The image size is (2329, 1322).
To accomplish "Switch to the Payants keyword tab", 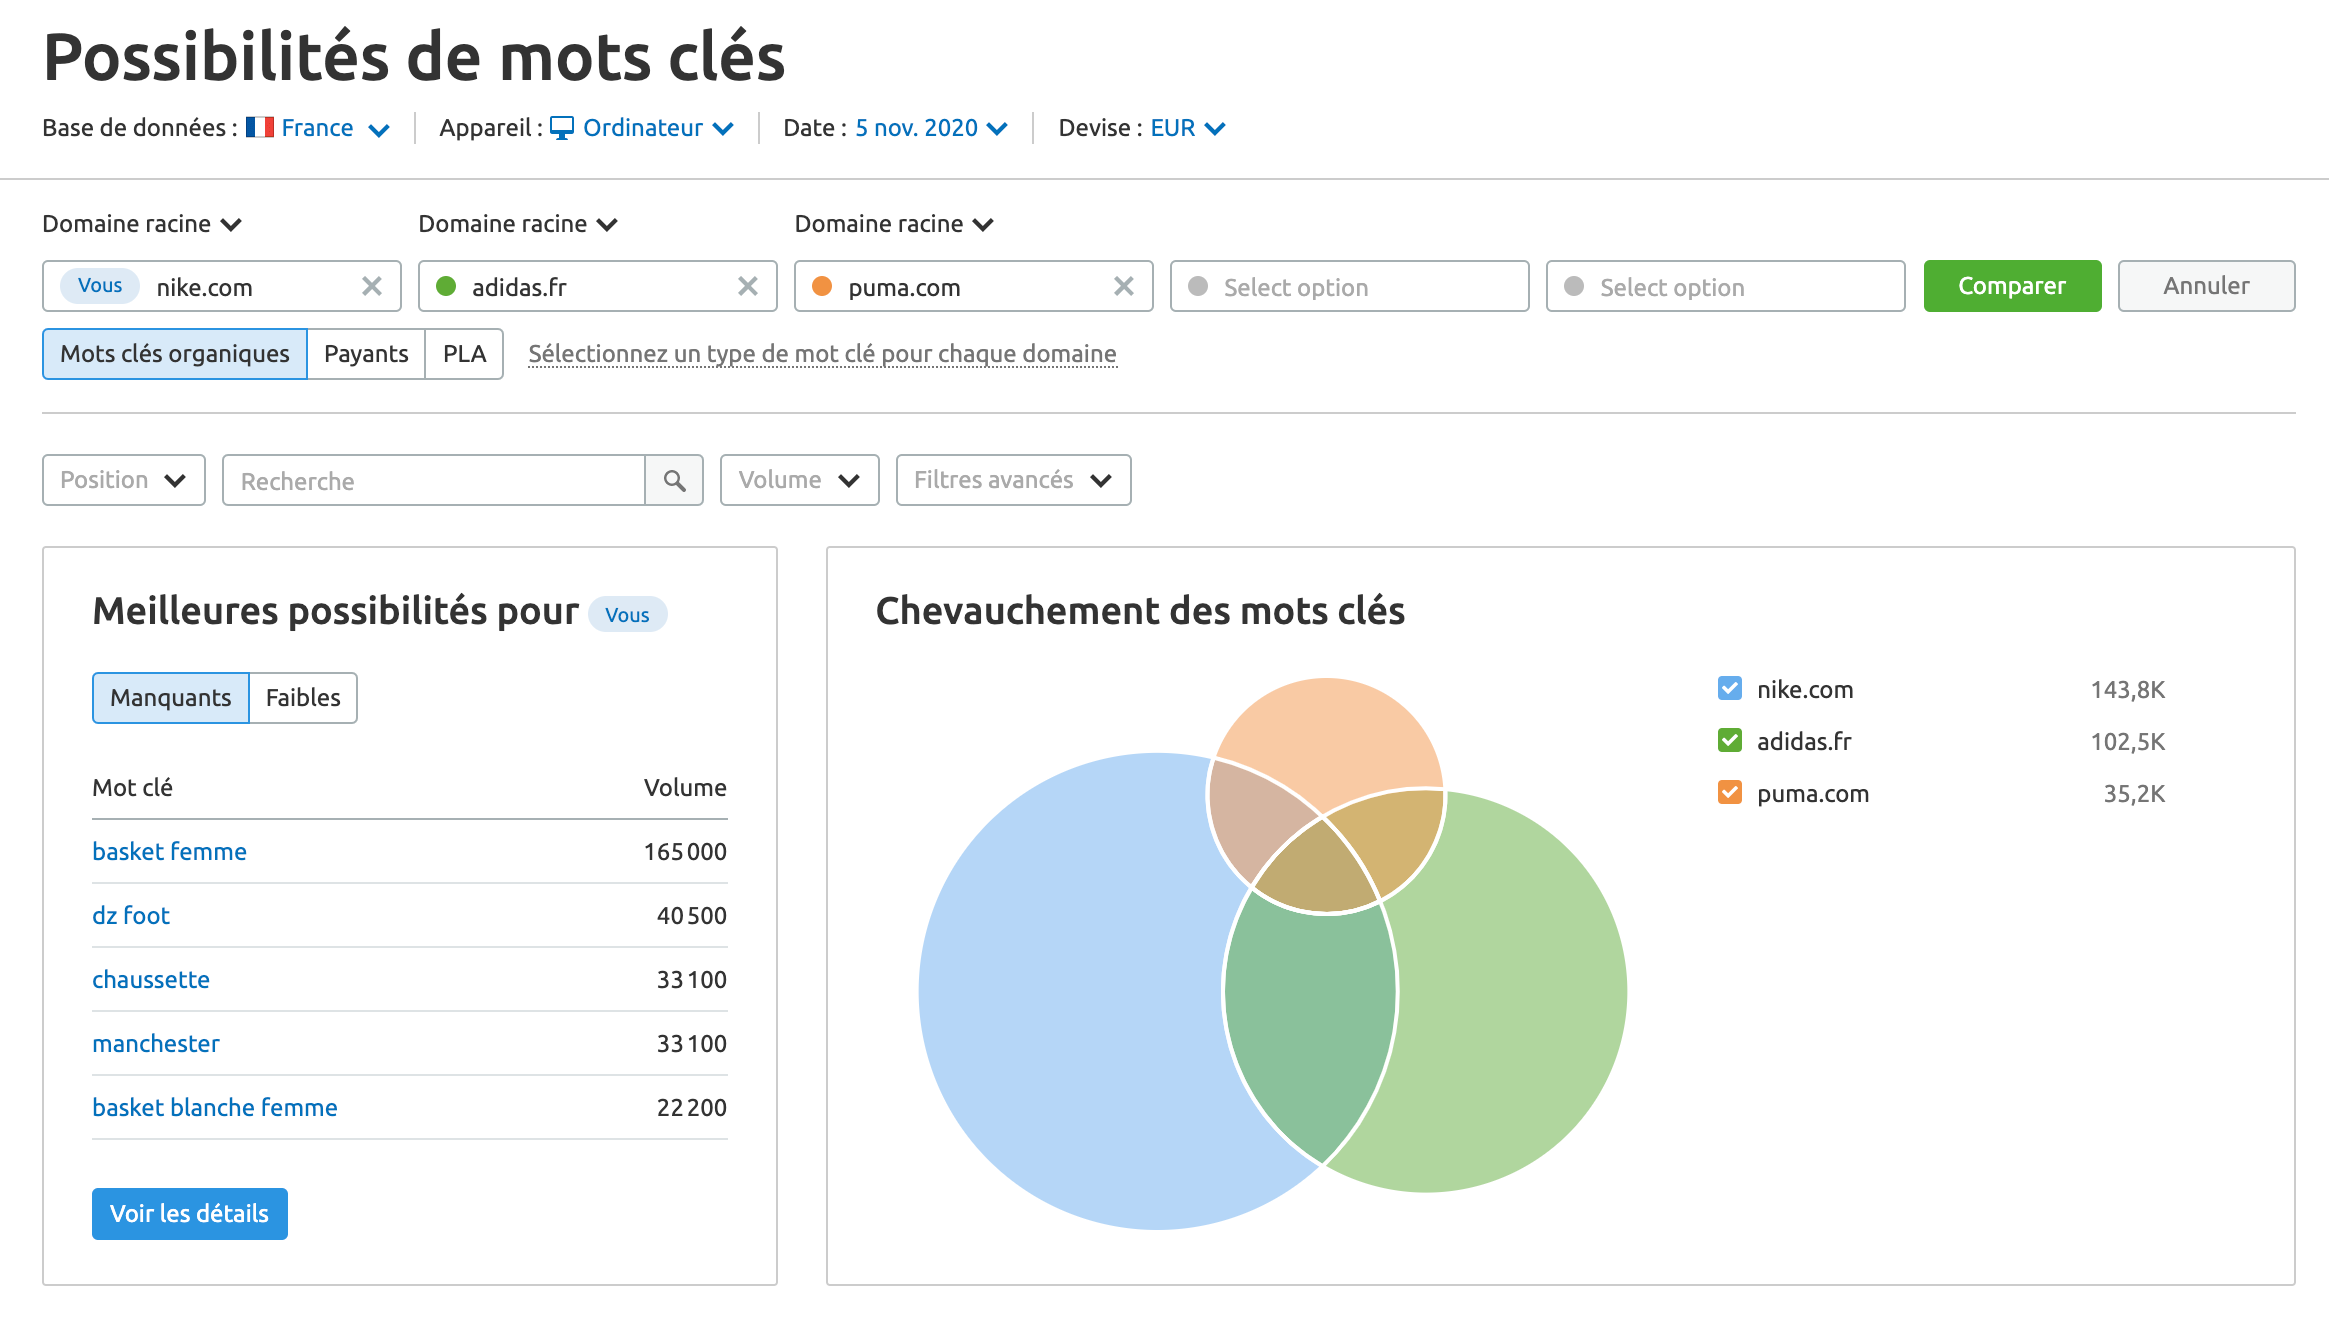I will (x=366, y=354).
